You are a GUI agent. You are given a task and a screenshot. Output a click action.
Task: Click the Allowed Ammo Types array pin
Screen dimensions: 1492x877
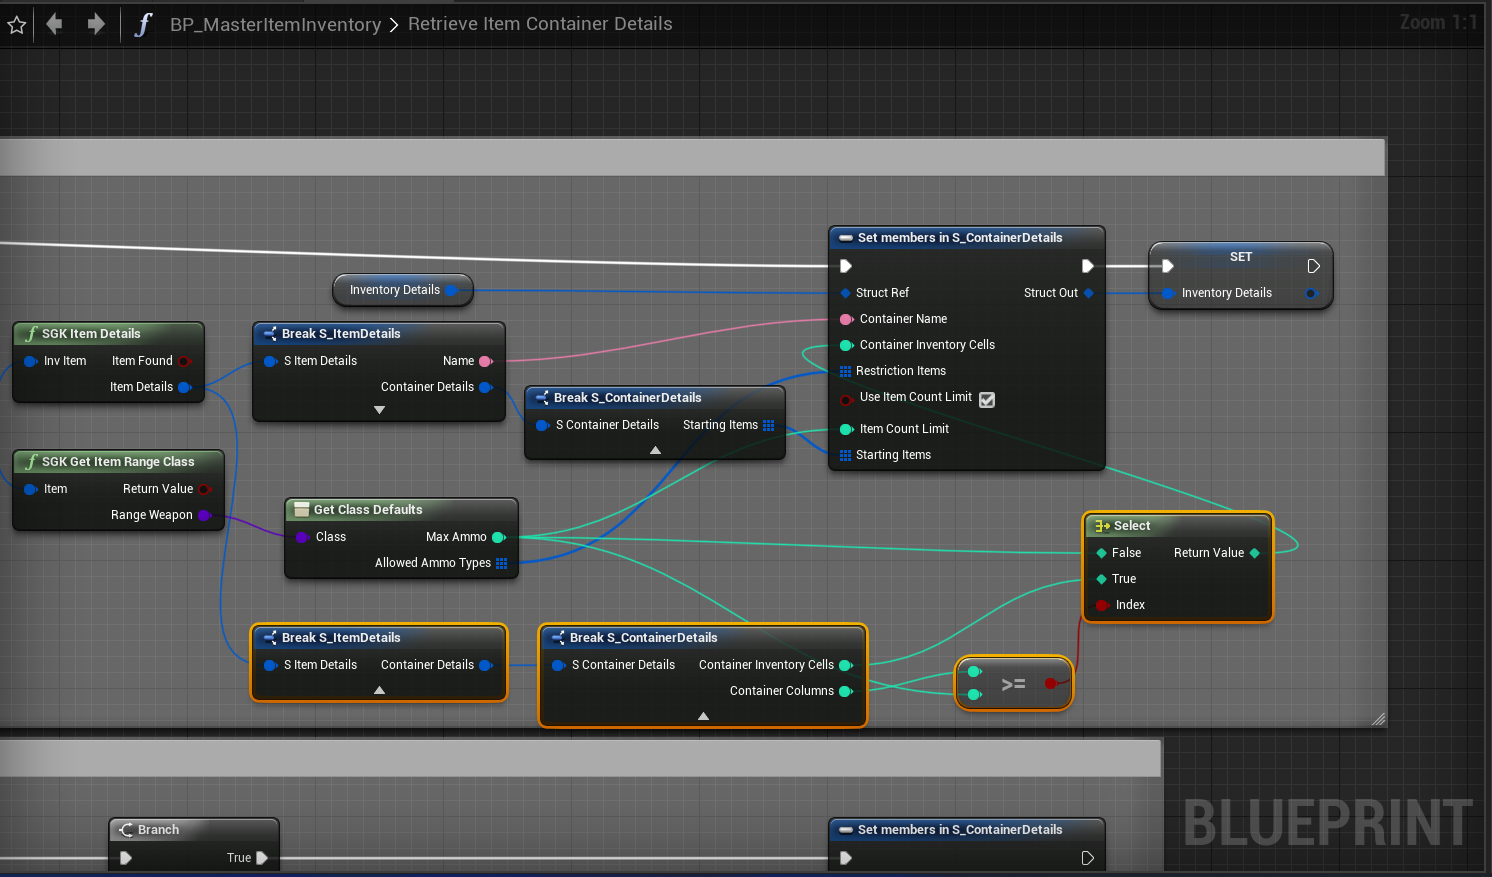[x=502, y=563]
